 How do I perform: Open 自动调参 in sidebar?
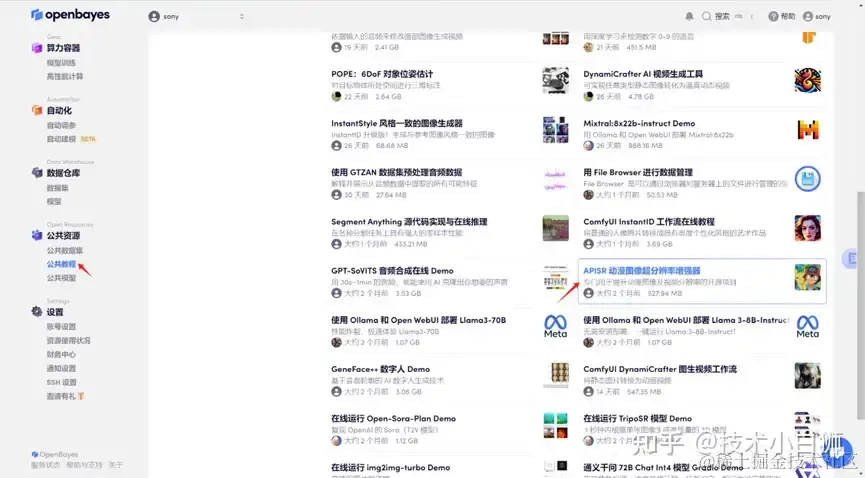click(61, 125)
